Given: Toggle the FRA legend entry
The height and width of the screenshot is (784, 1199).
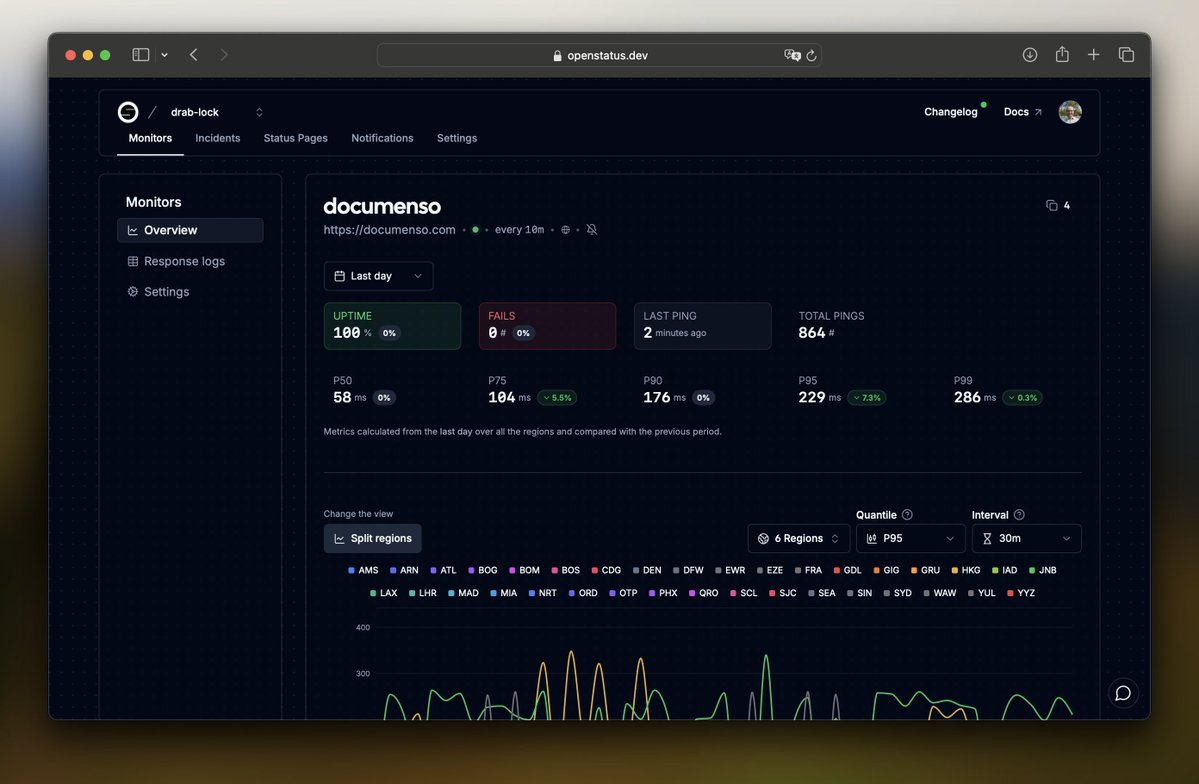Looking at the screenshot, I should 808,570.
